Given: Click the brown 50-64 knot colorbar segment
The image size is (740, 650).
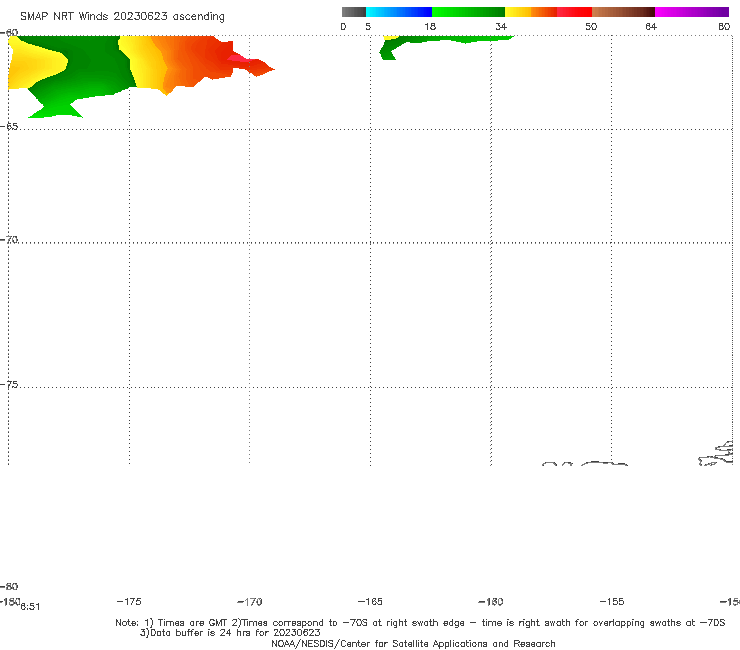Looking at the screenshot, I should [x=623, y=12].
